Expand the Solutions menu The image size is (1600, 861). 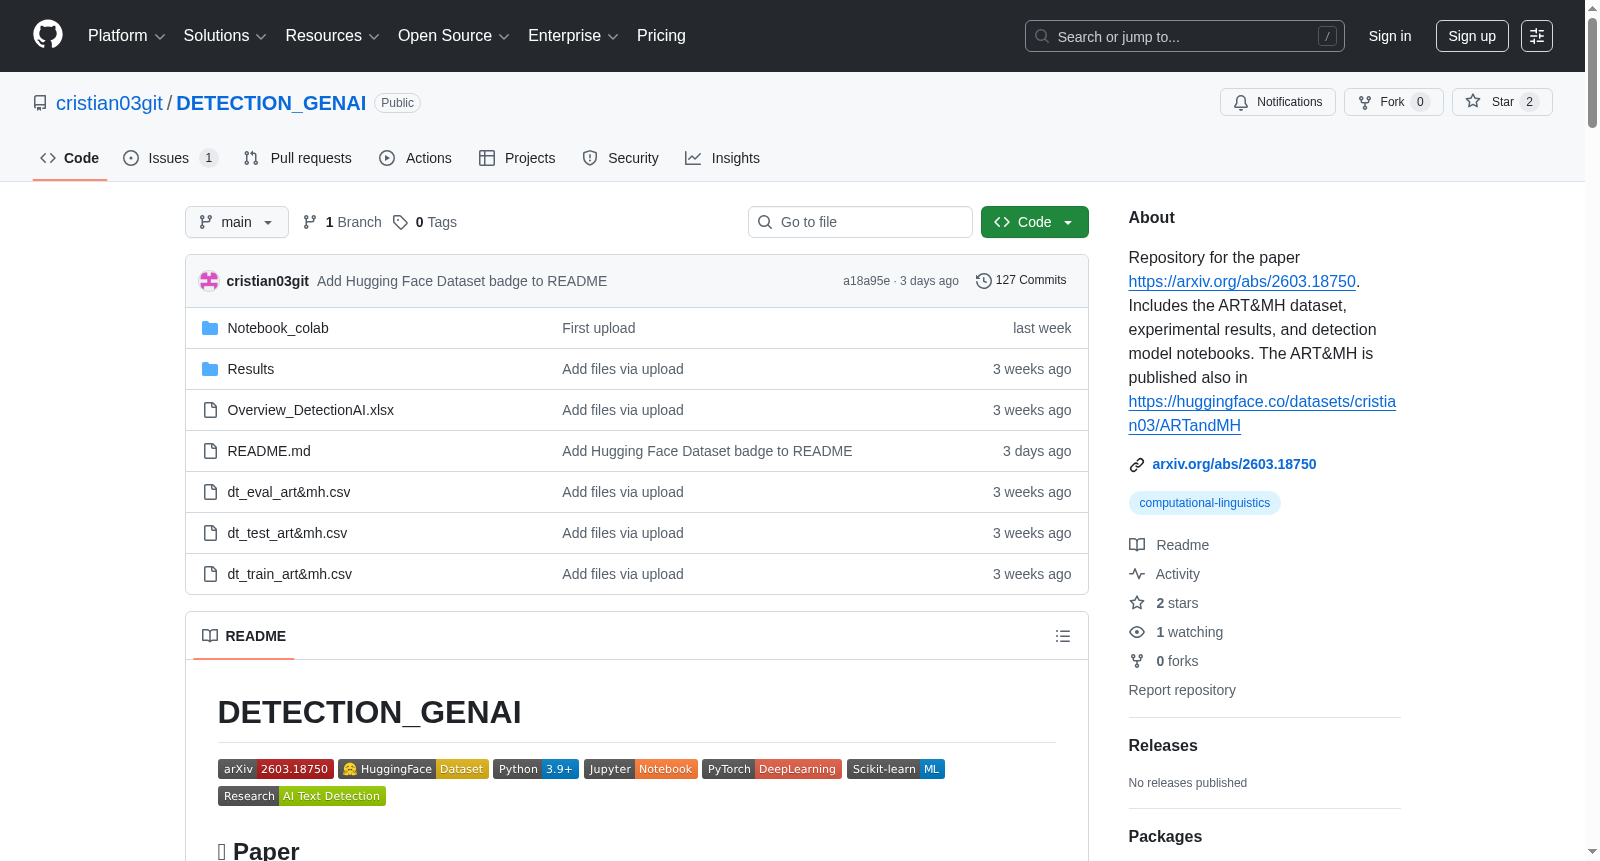[225, 36]
